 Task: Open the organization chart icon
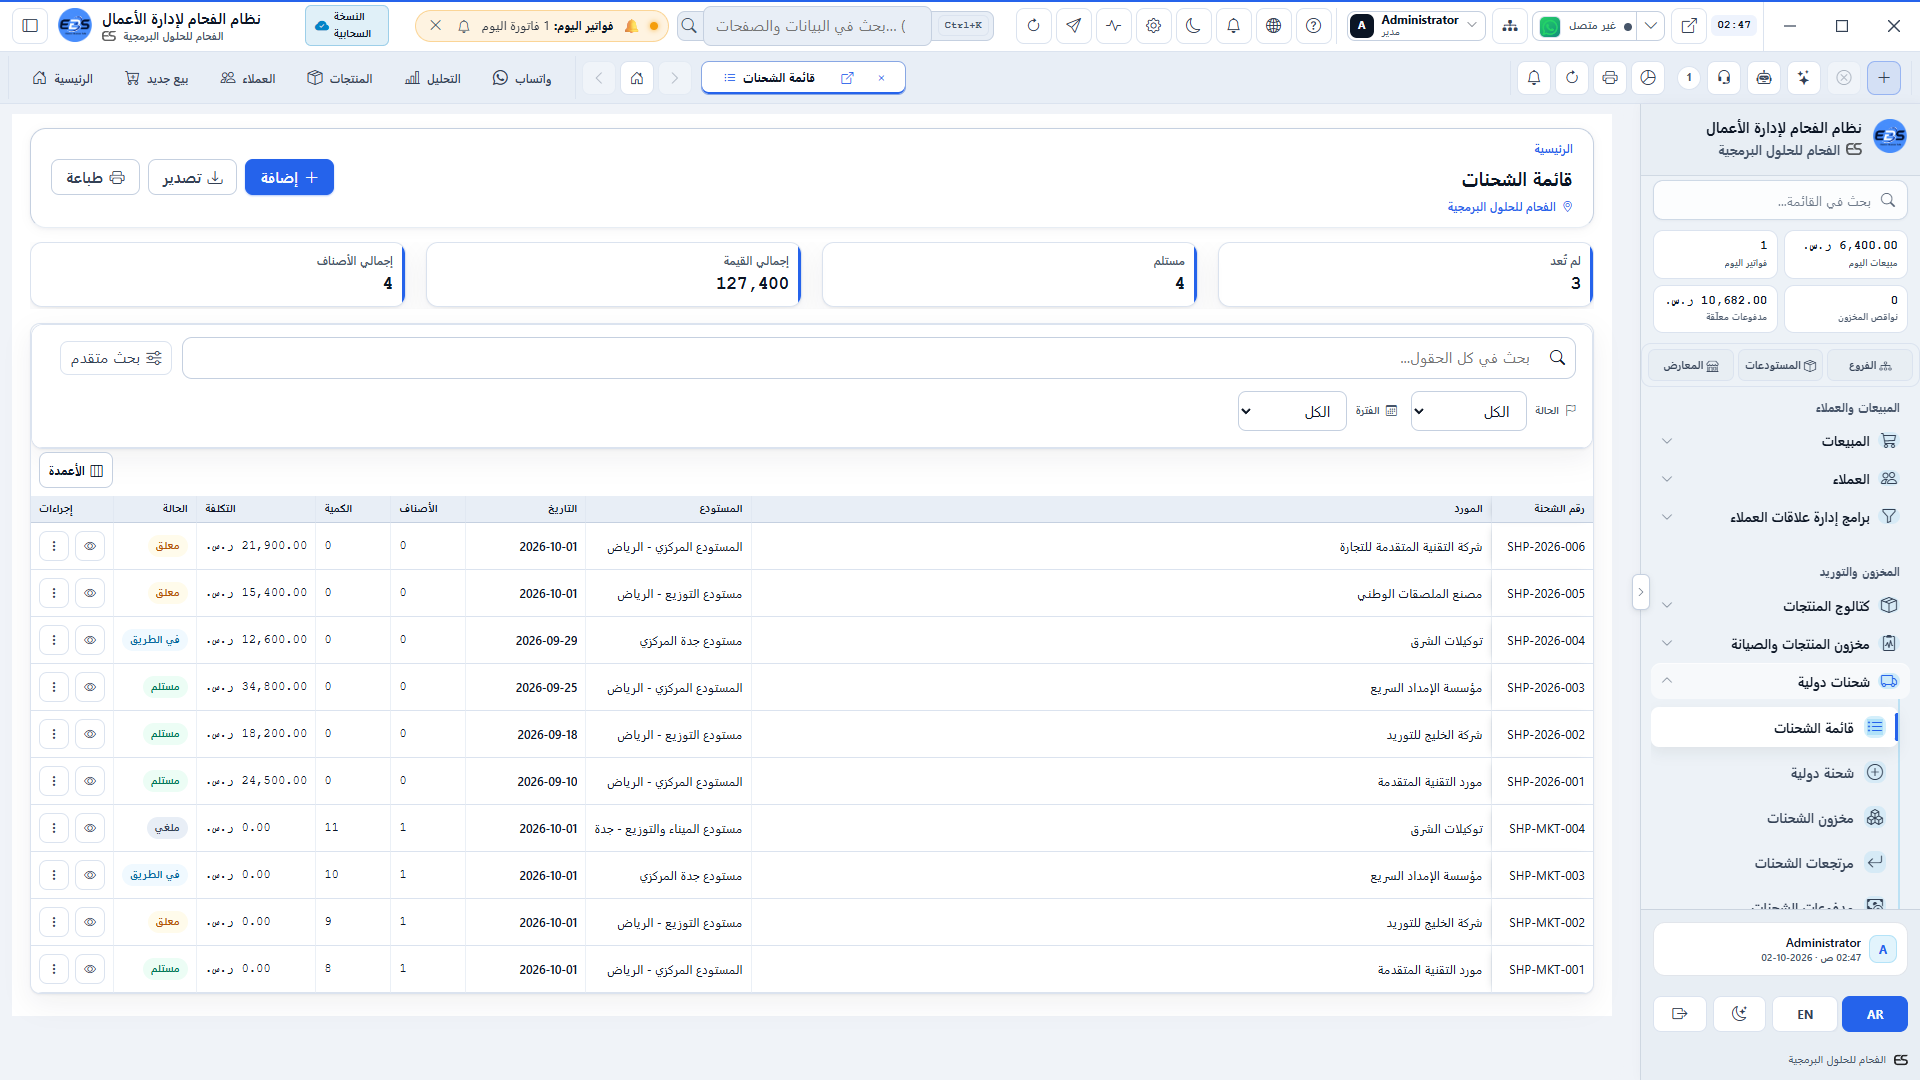tap(1509, 26)
